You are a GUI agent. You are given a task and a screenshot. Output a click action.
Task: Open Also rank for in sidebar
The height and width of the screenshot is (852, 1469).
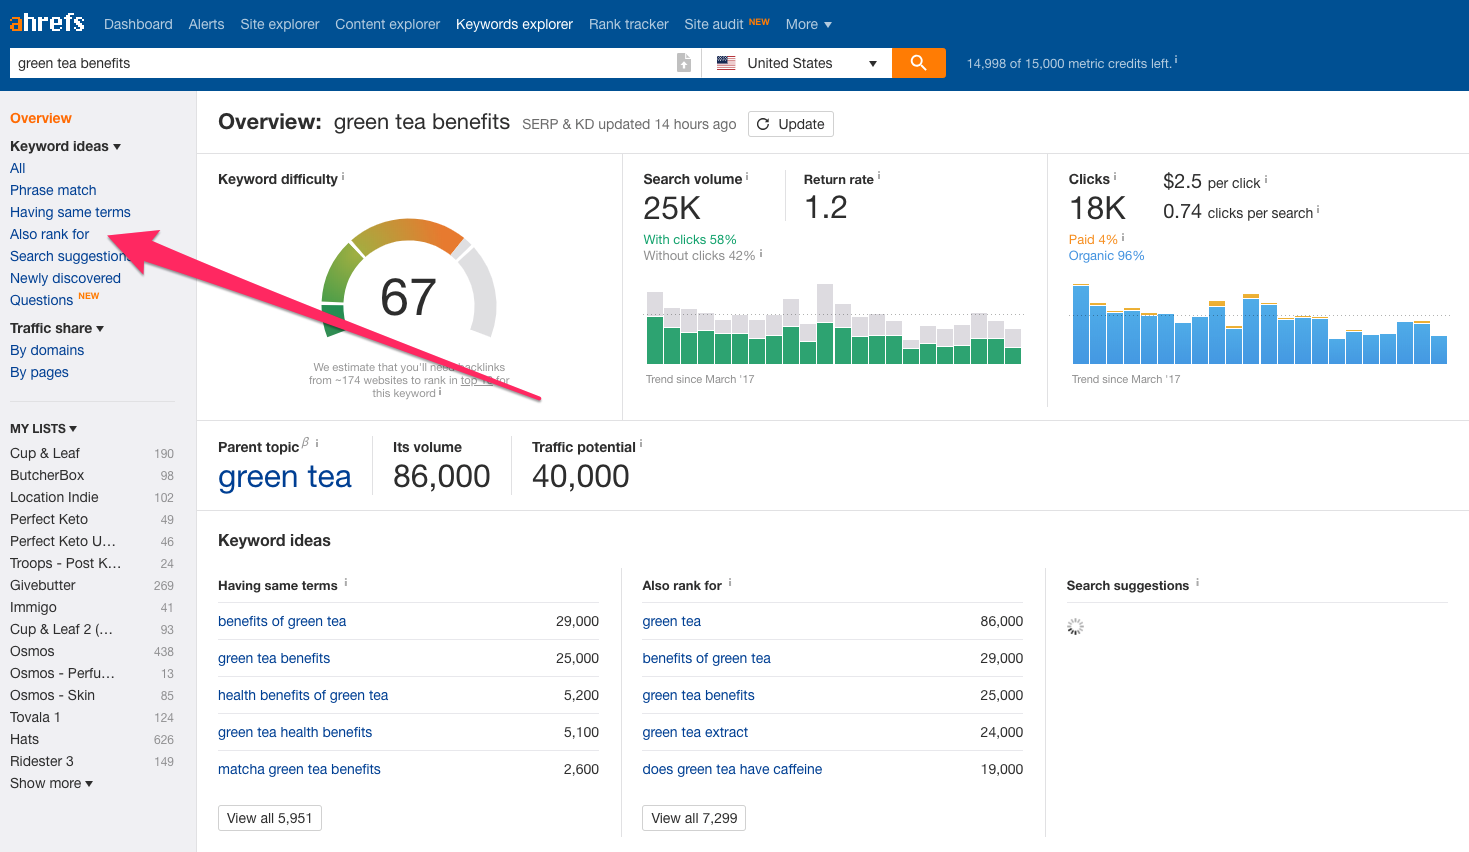[x=49, y=234]
